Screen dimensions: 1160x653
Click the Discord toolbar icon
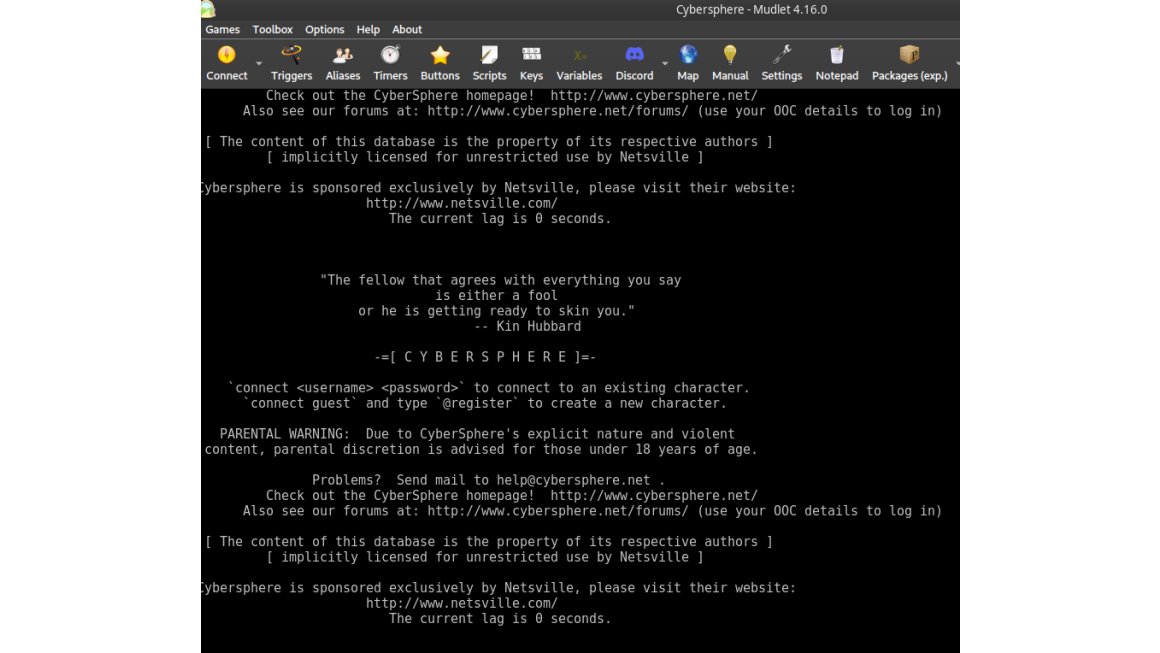click(x=634, y=63)
